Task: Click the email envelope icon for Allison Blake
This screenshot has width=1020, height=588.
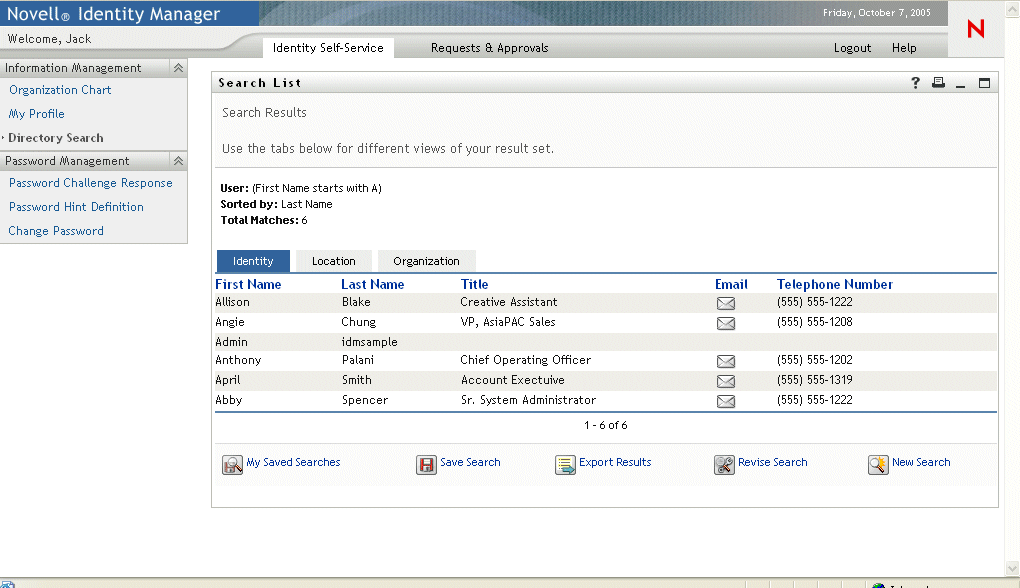Action: point(725,303)
